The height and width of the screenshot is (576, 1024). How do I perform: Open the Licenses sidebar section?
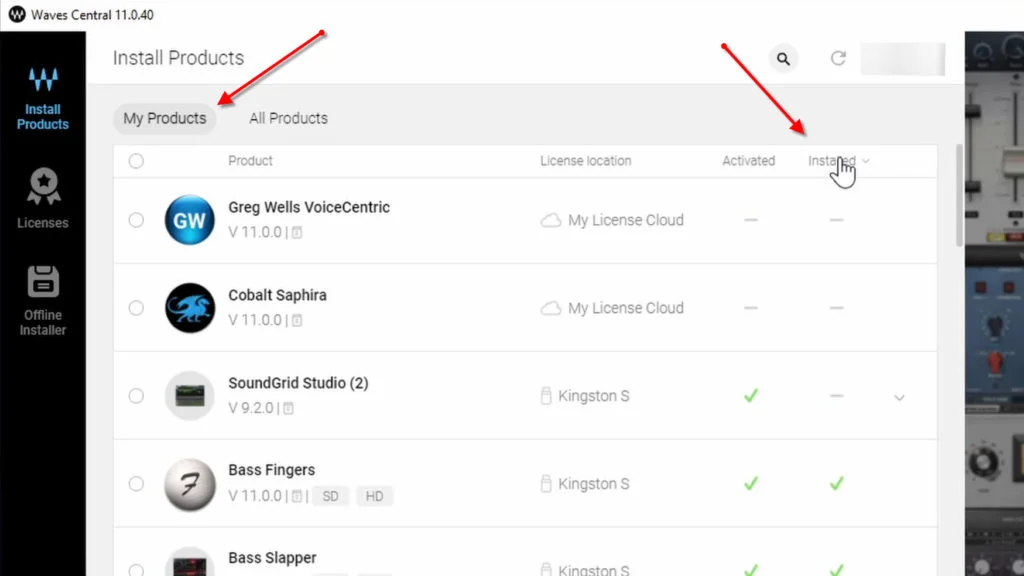point(42,199)
